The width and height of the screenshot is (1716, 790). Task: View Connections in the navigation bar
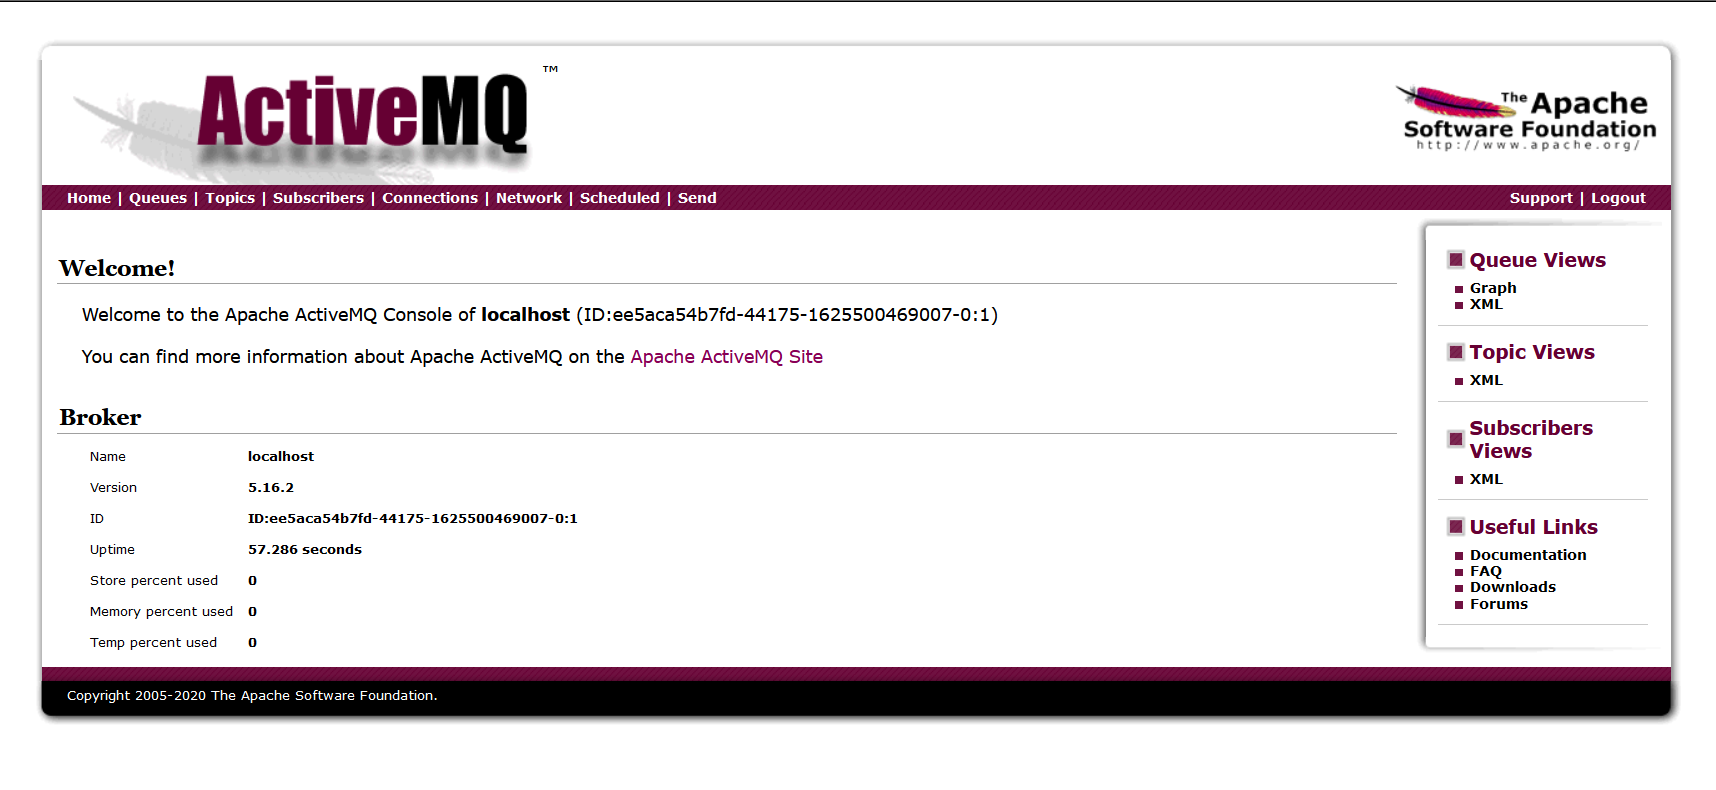pos(430,198)
